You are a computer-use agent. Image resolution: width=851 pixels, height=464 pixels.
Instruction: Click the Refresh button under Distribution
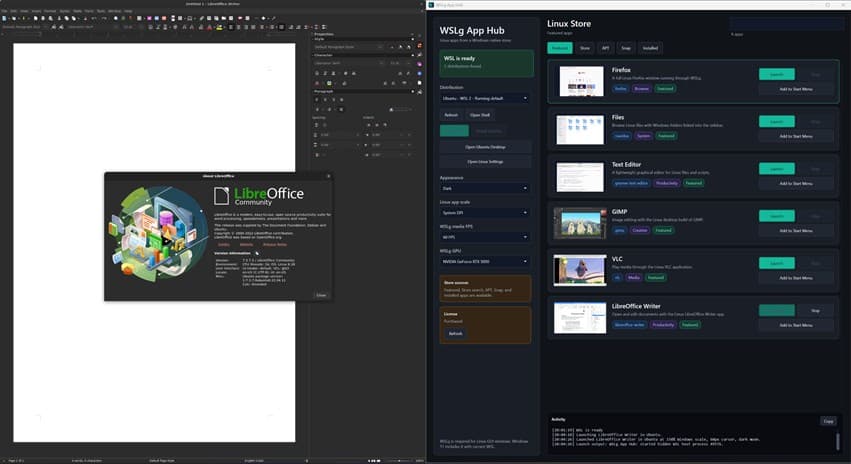click(451, 115)
